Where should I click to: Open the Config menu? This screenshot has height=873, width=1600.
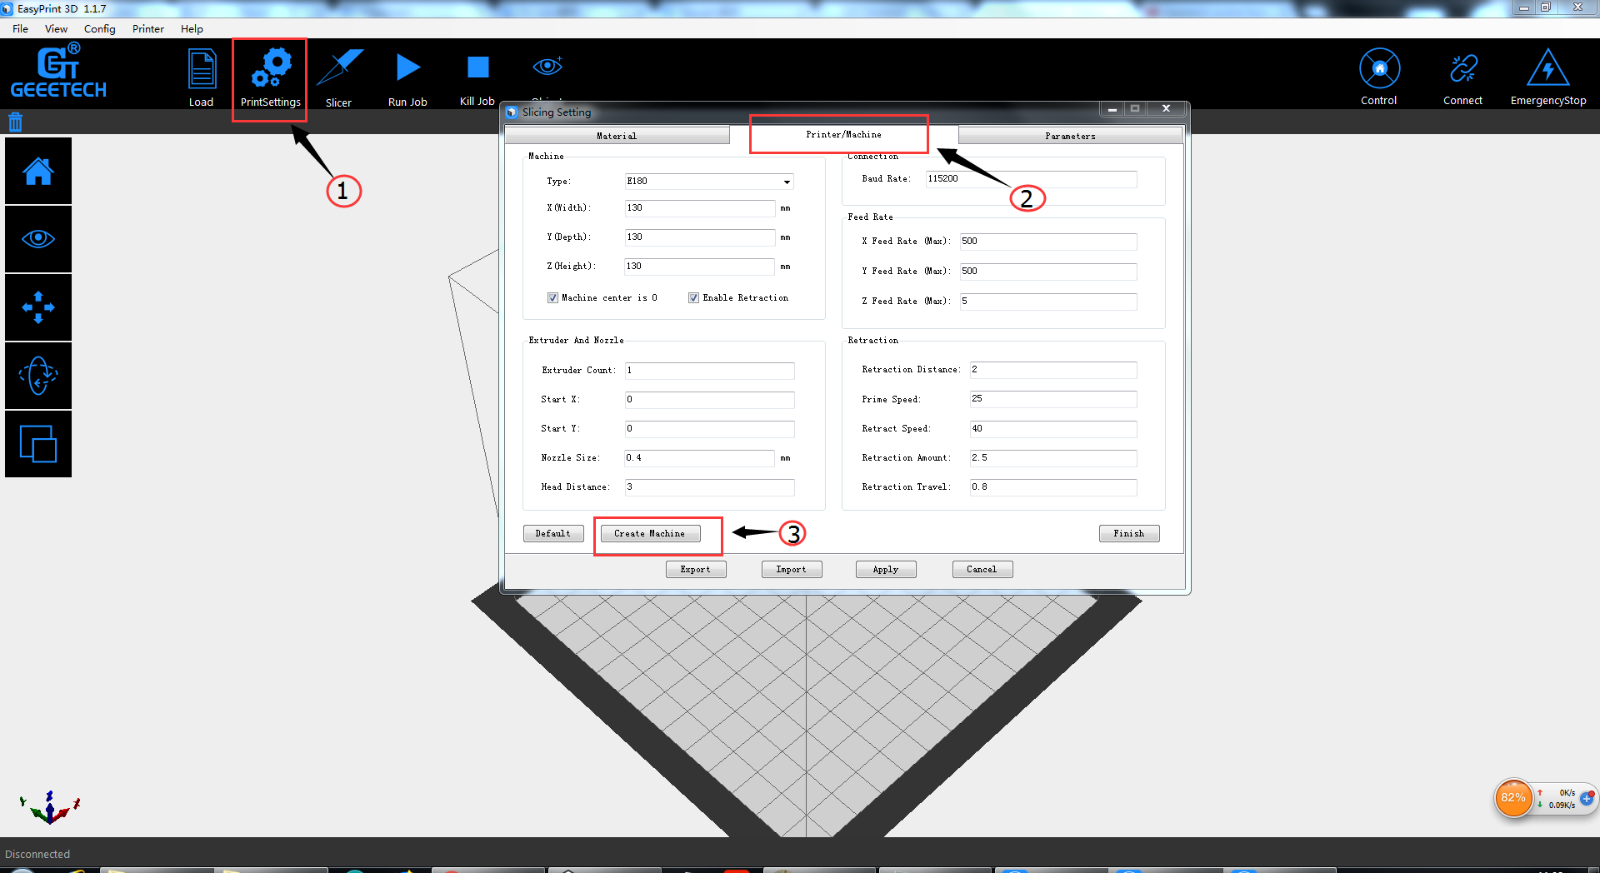pos(99,29)
